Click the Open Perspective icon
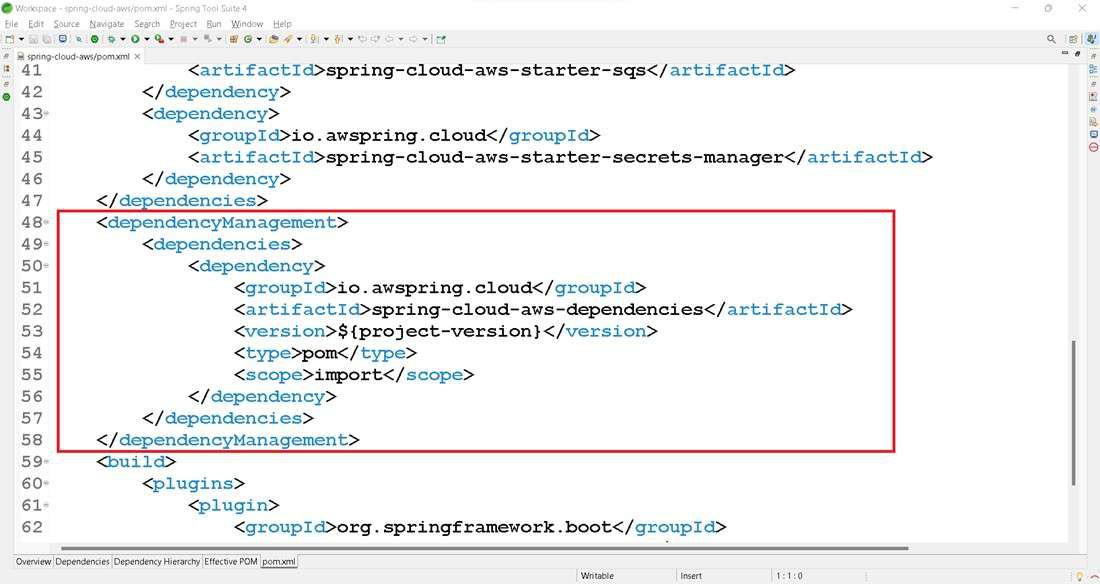The height and width of the screenshot is (584, 1100). tap(1073, 39)
